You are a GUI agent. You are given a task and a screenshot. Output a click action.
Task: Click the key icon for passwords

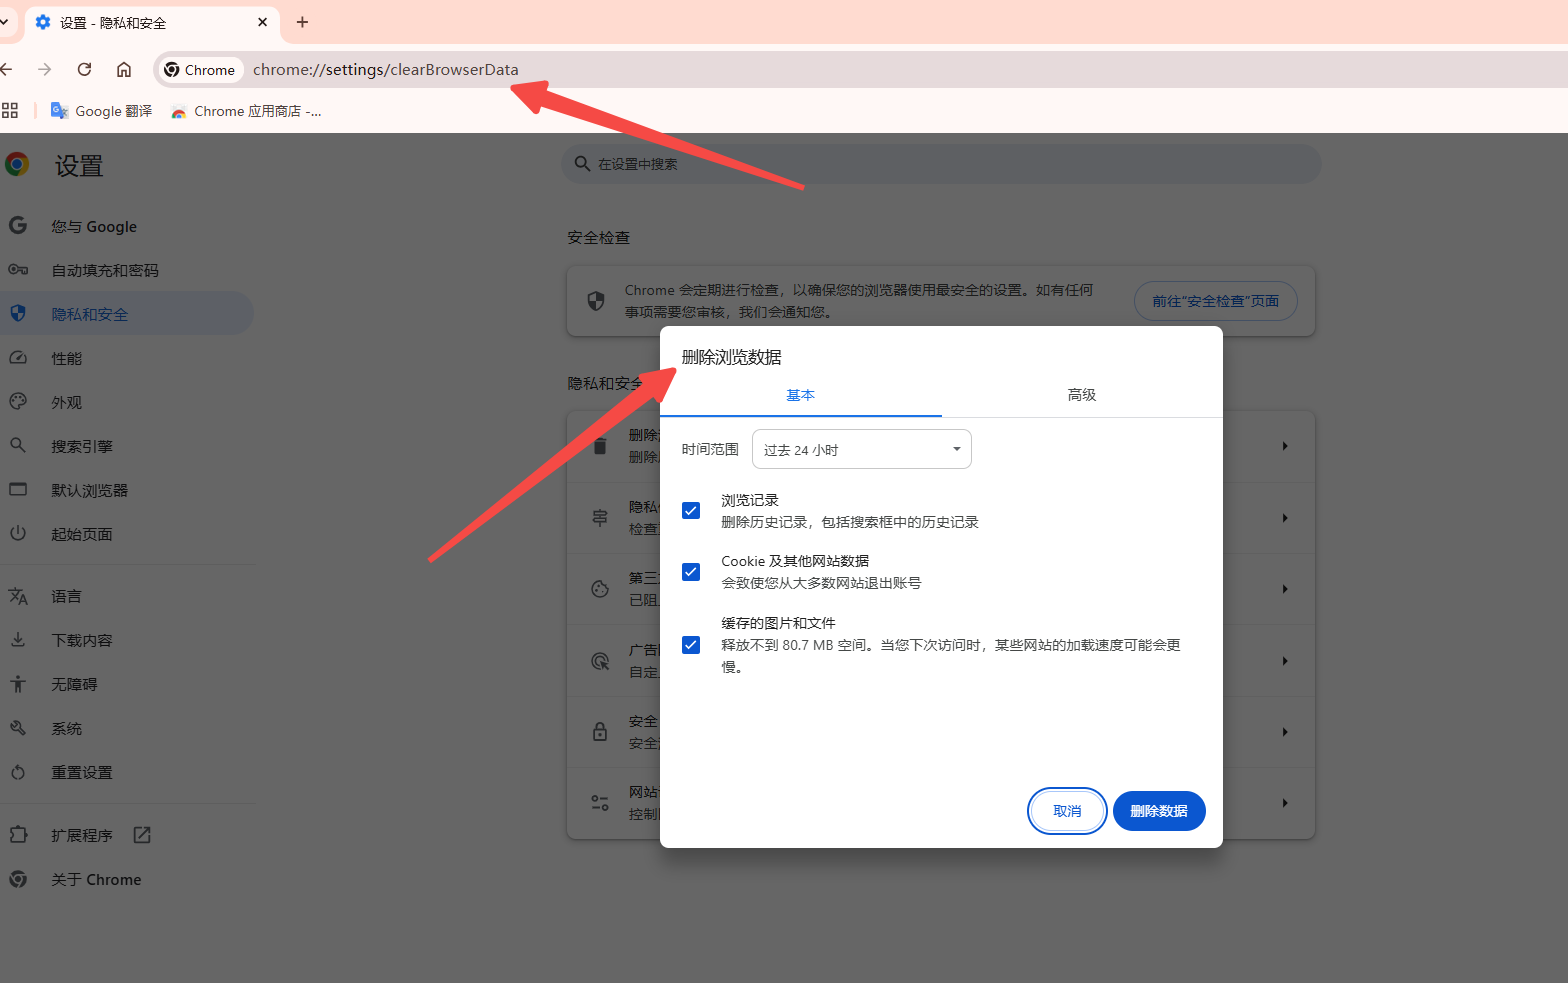tap(18, 269)
